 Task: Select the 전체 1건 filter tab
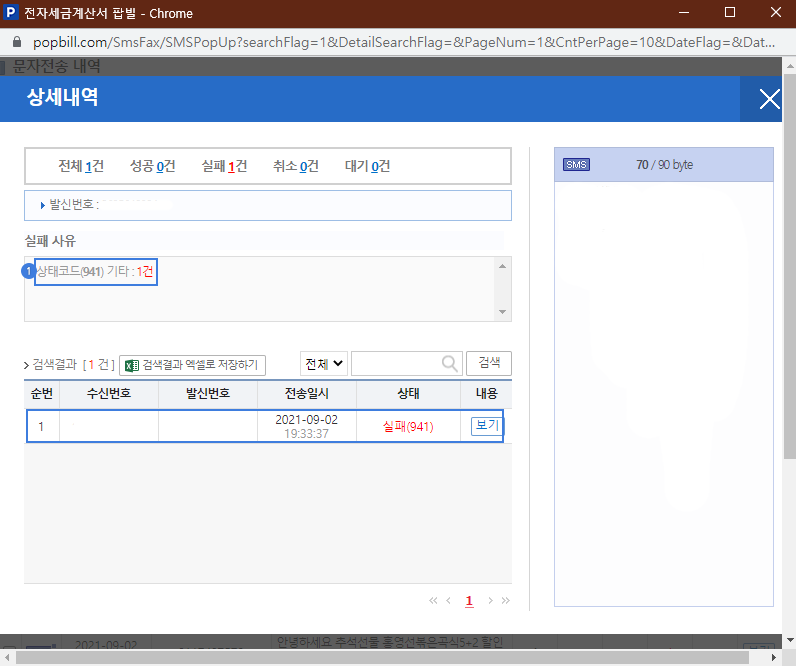80,166
